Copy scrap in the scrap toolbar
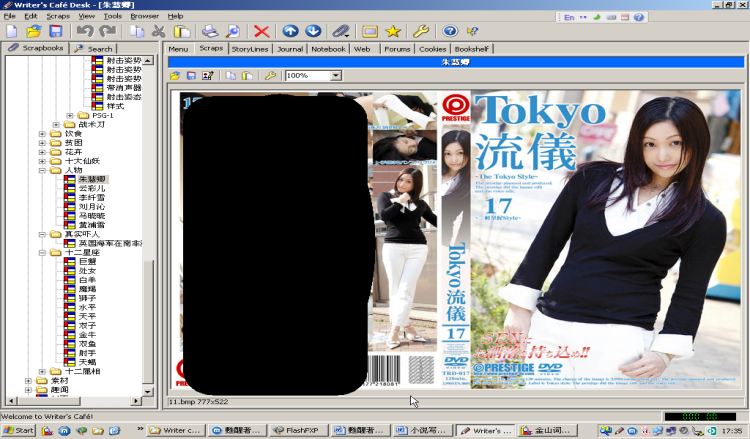Image resolution: width=750 pixels, height=439 pixels. (231, 76)
